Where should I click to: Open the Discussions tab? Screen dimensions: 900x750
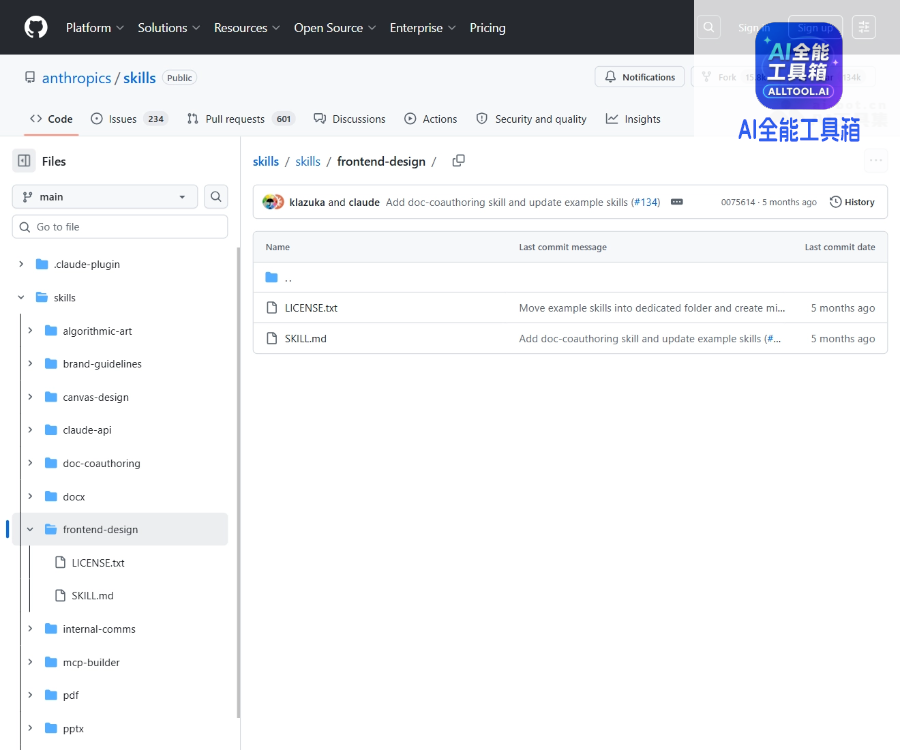tap(350, 119)
